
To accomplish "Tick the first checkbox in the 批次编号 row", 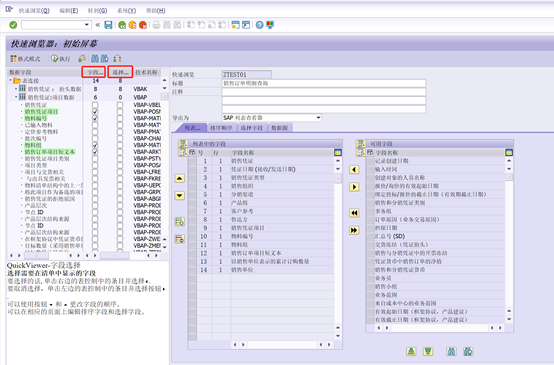I will point(95,139).
